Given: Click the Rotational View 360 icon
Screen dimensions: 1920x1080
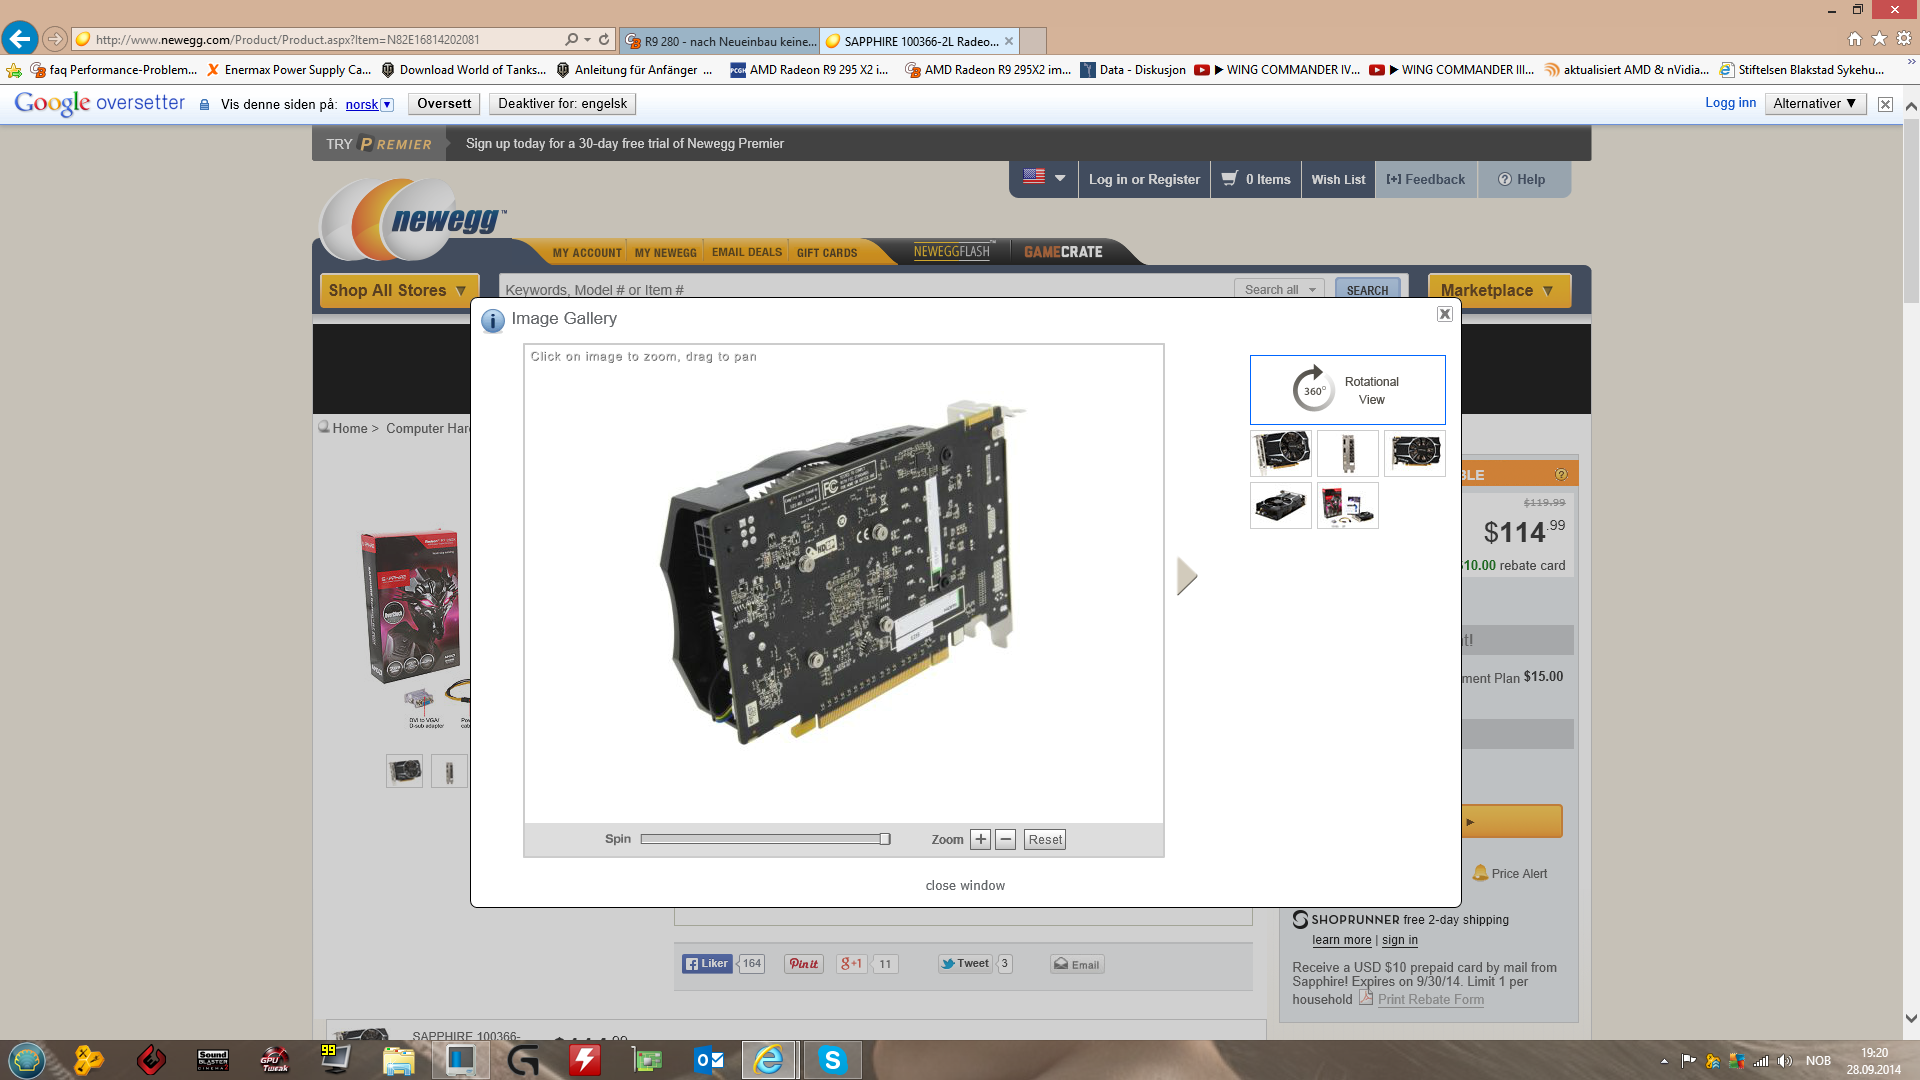Looking at the screenshot, I should [1313, 390].
